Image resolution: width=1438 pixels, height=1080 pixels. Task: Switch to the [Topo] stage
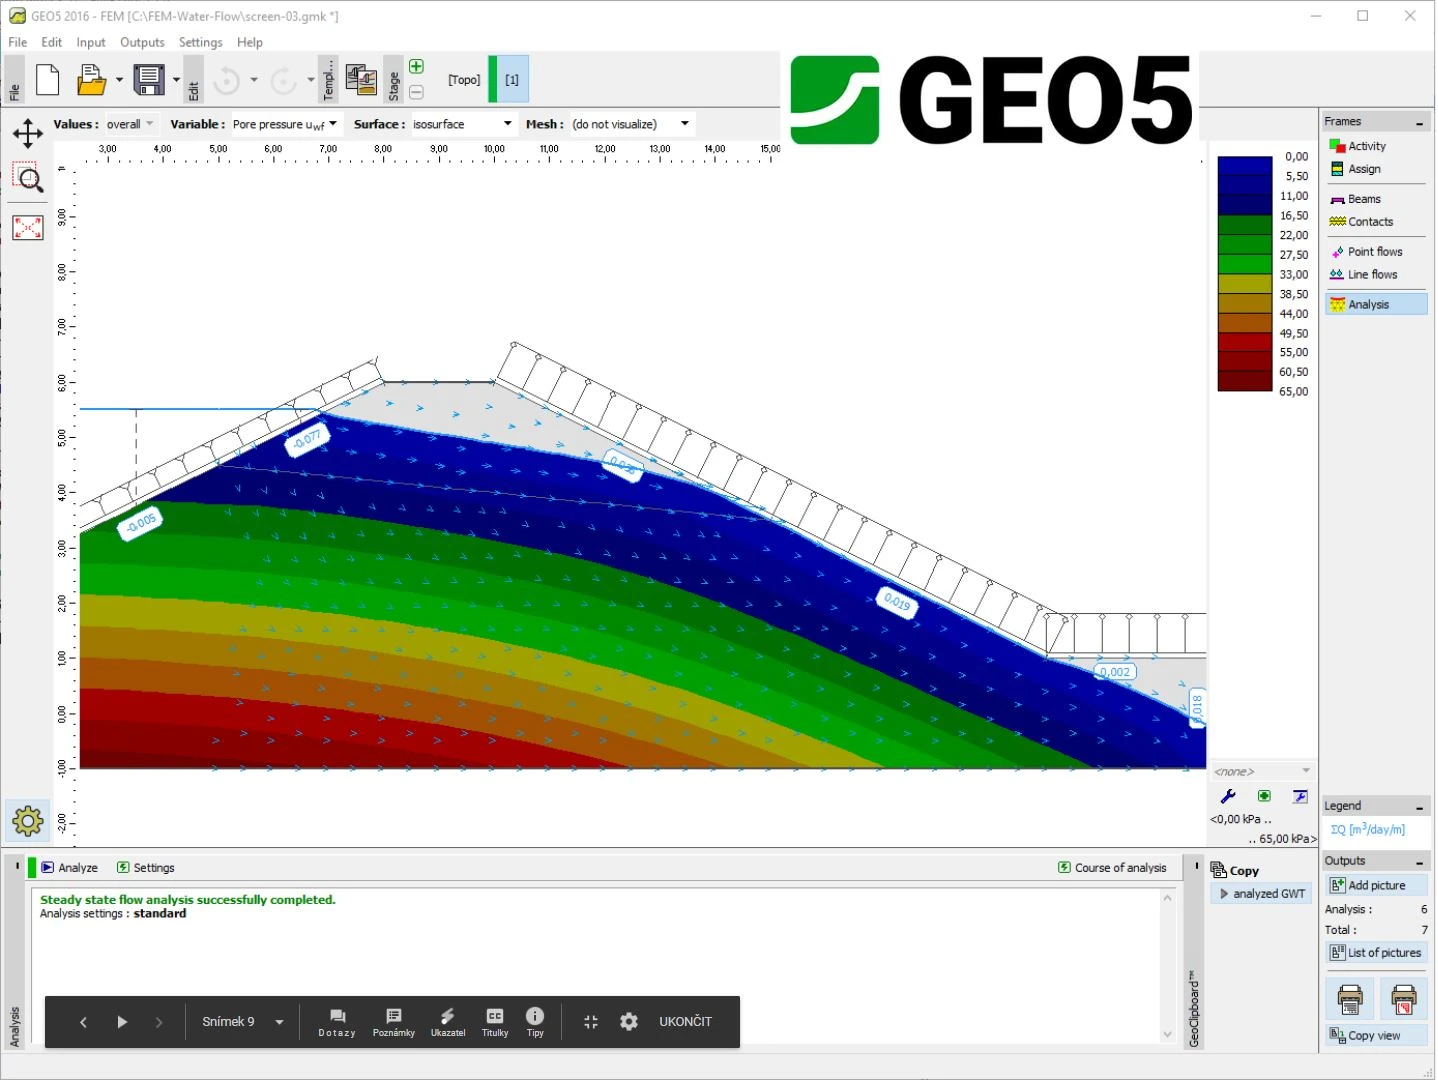click(x=464, y=80)
